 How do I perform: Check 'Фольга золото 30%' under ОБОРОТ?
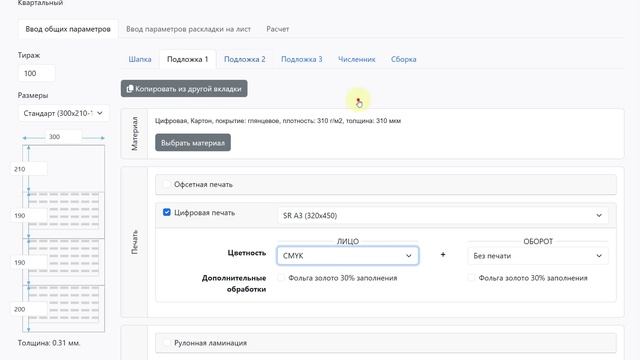[471, 278]
